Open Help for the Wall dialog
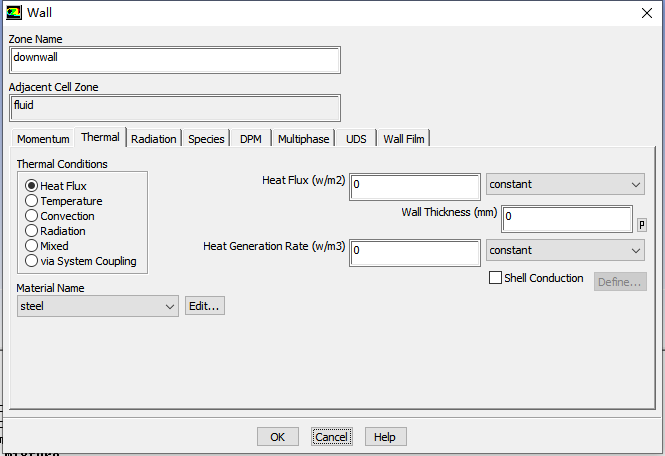 385,437
